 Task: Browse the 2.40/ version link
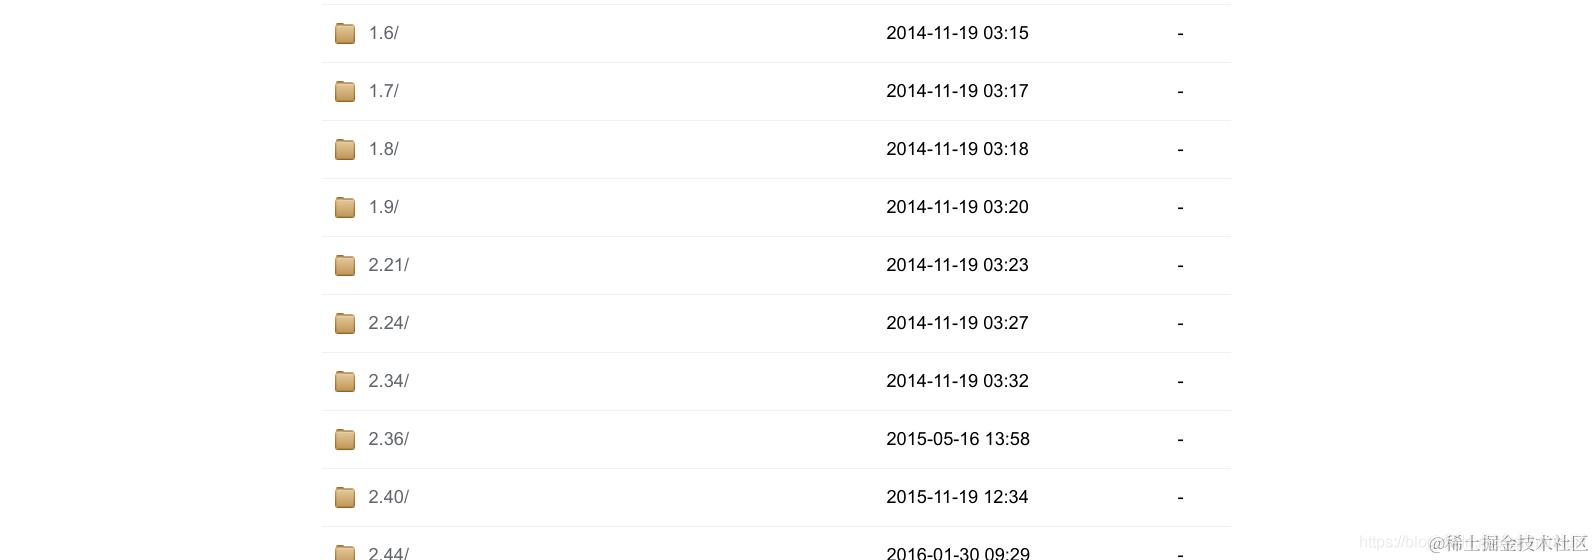coord(388,497)
